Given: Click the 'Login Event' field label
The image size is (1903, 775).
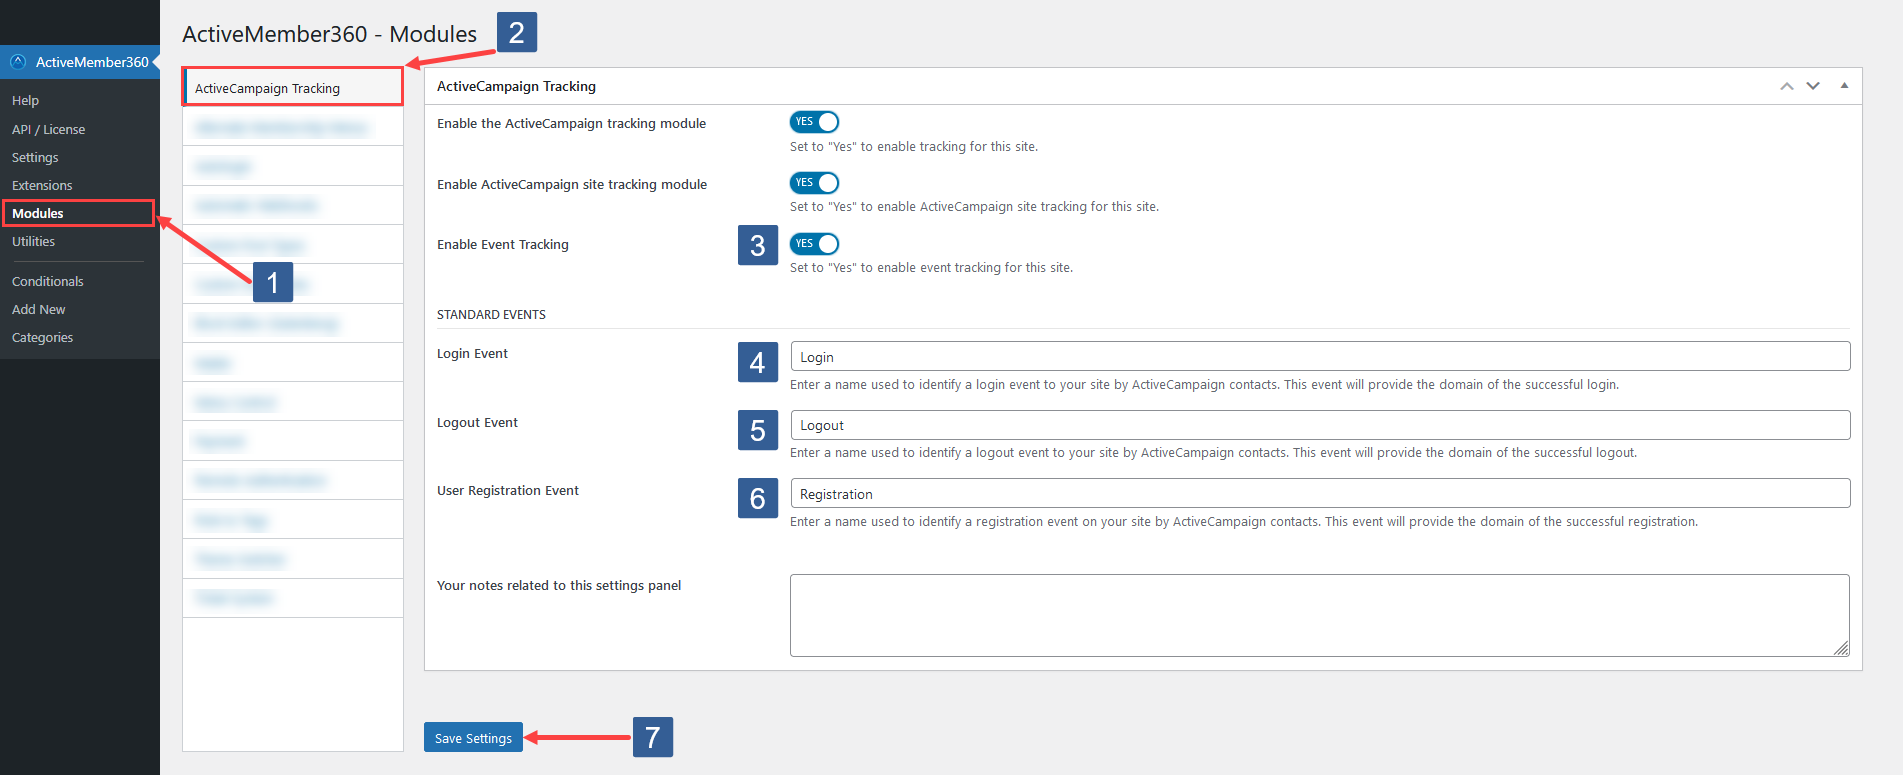Looking at the screenshot, I should (472, 353).
